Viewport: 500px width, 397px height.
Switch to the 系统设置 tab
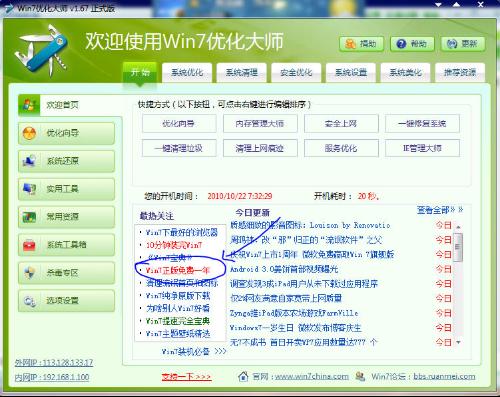click(x=351, y=72)
